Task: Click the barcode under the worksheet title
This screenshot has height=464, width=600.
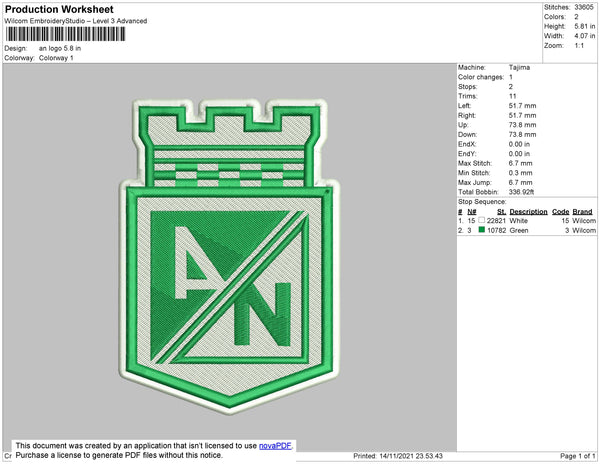Action: [65, 34]
